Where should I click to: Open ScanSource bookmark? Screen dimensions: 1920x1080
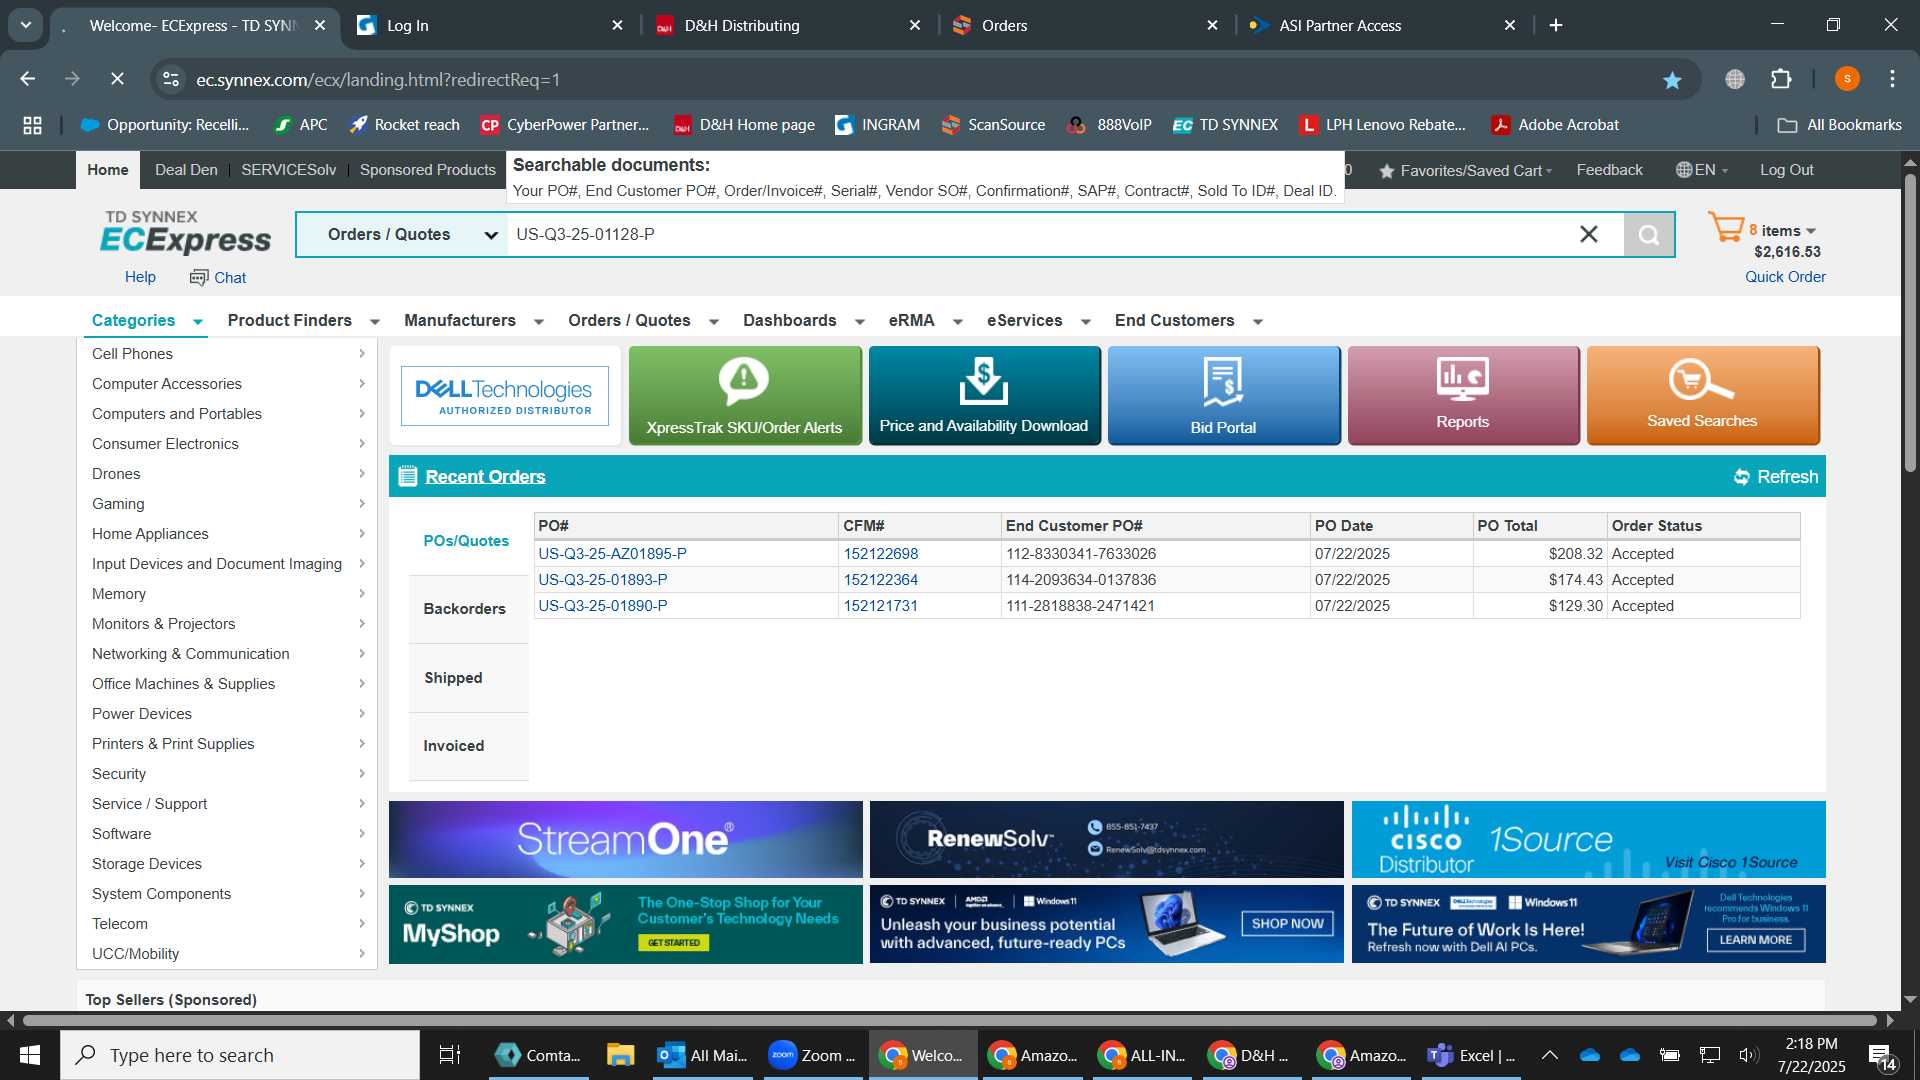click(x=993, y=125)
